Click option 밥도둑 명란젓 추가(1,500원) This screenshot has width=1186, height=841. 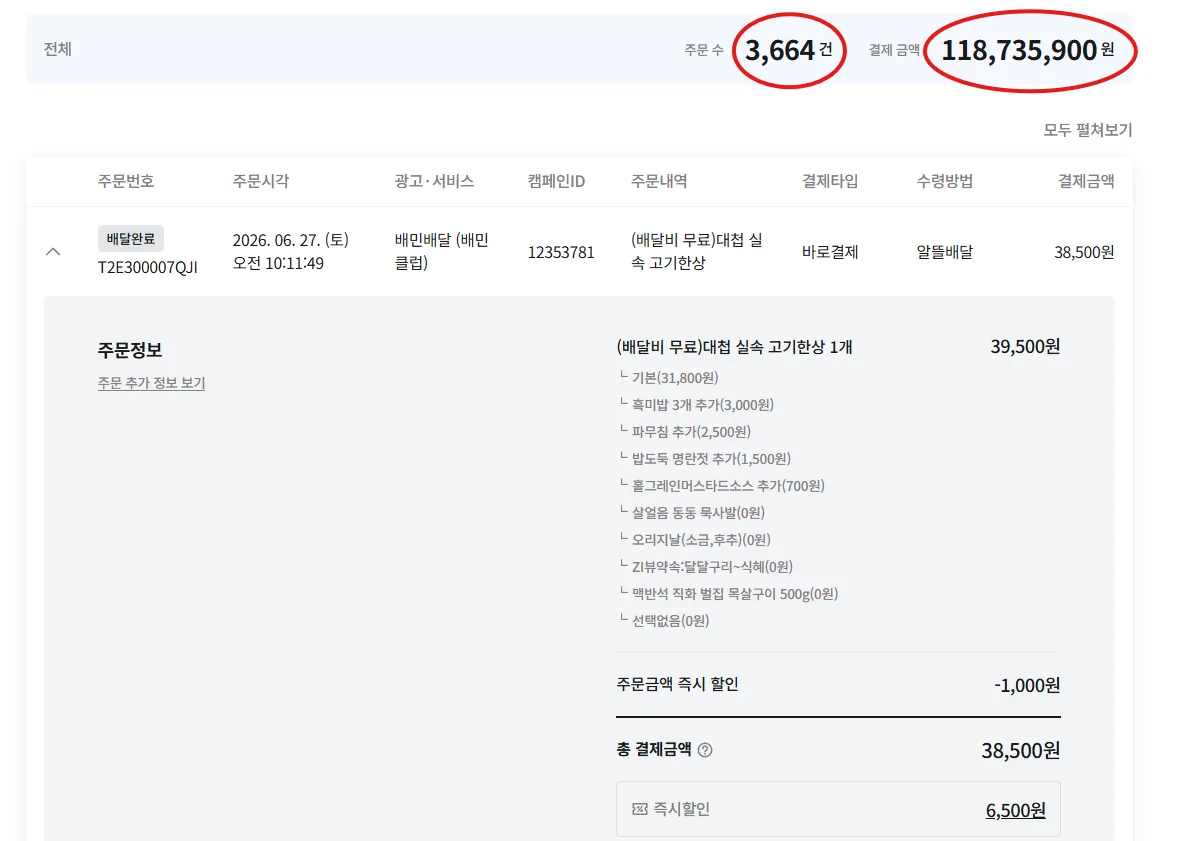(711, 459)
